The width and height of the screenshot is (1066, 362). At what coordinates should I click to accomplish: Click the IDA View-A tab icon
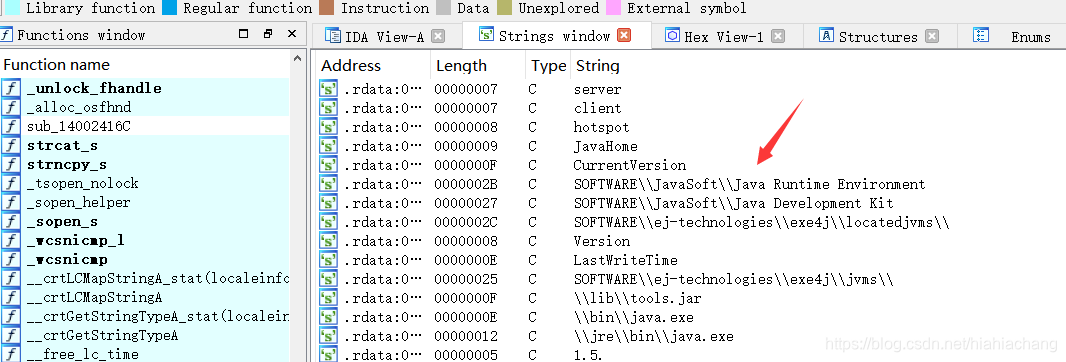pos(332,36)
